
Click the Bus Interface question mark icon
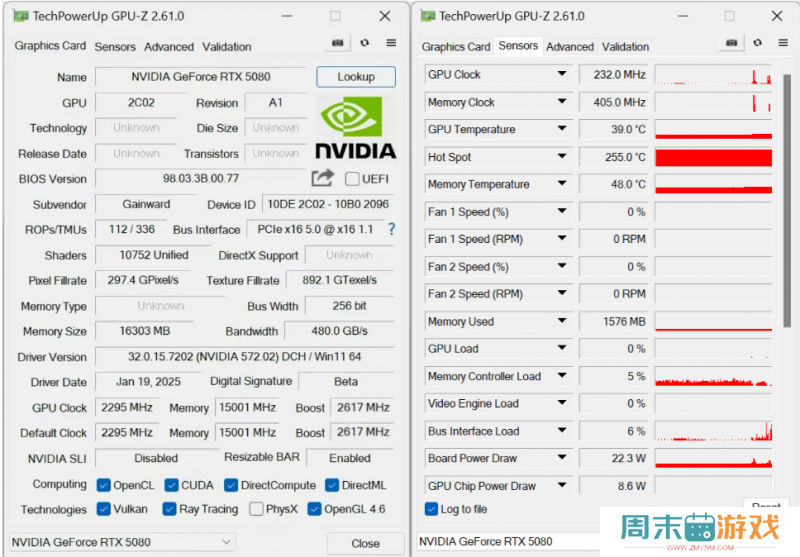391,229
